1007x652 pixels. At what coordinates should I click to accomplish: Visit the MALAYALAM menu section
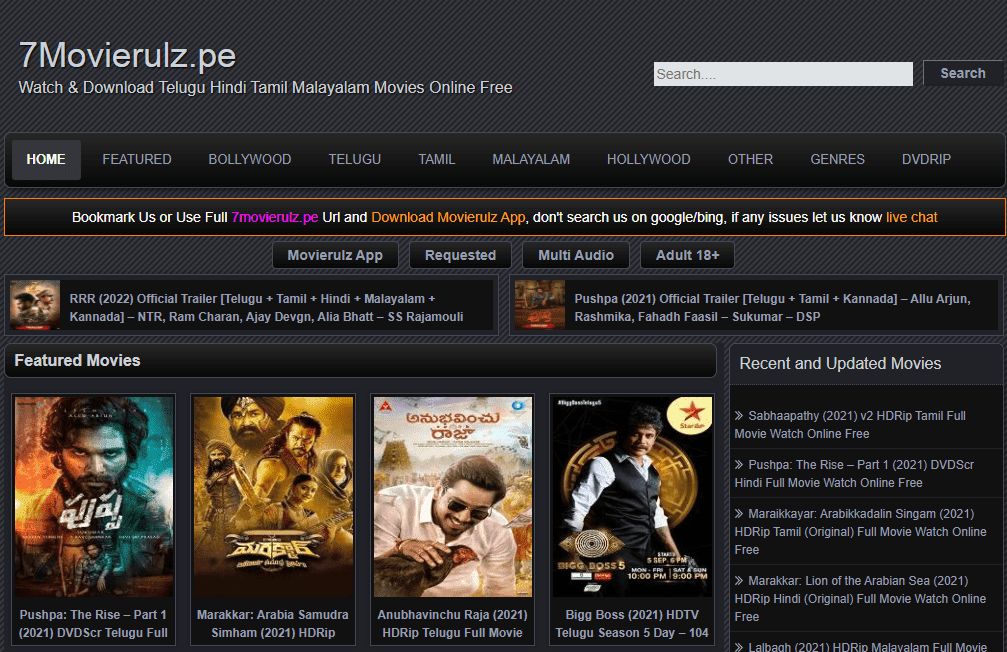pos(531,159)
